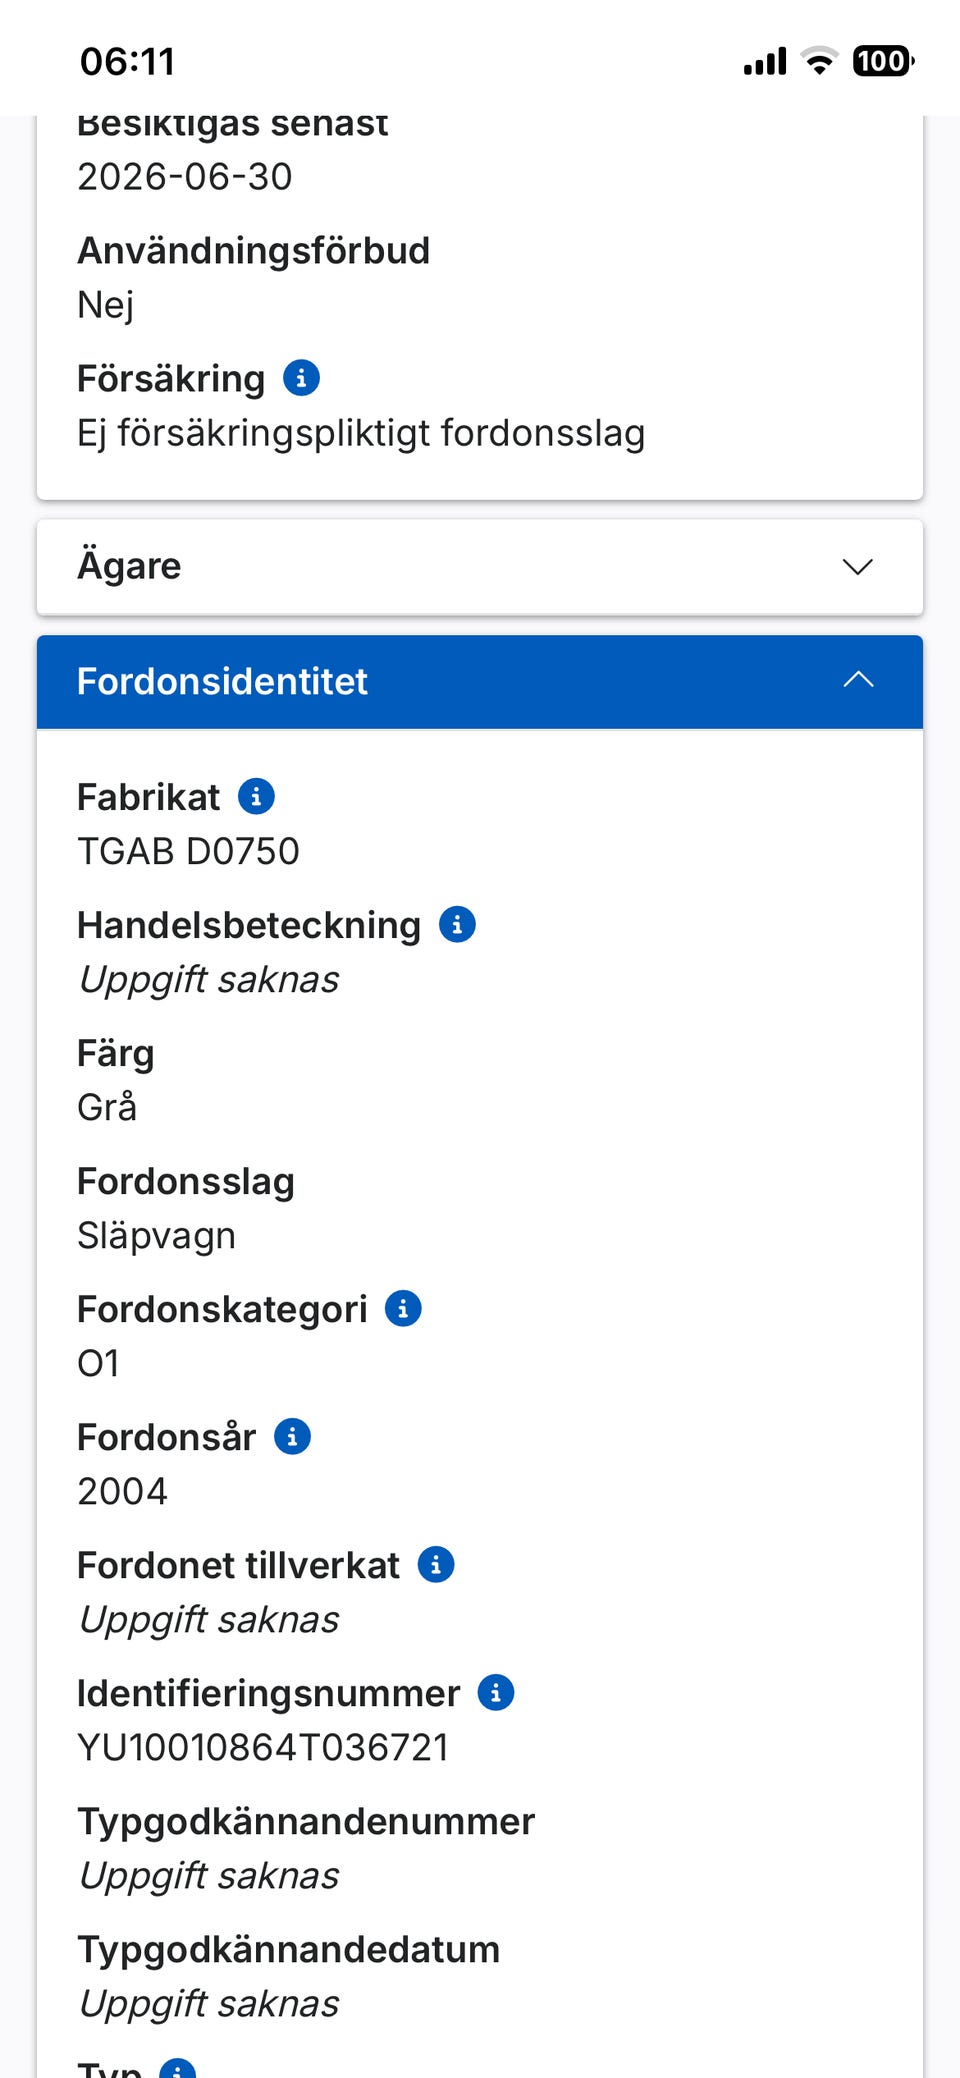Tap the Ej försäkringspliktigt fordonsslag text
The image size is (960, 2078).
tap(361, 434)
